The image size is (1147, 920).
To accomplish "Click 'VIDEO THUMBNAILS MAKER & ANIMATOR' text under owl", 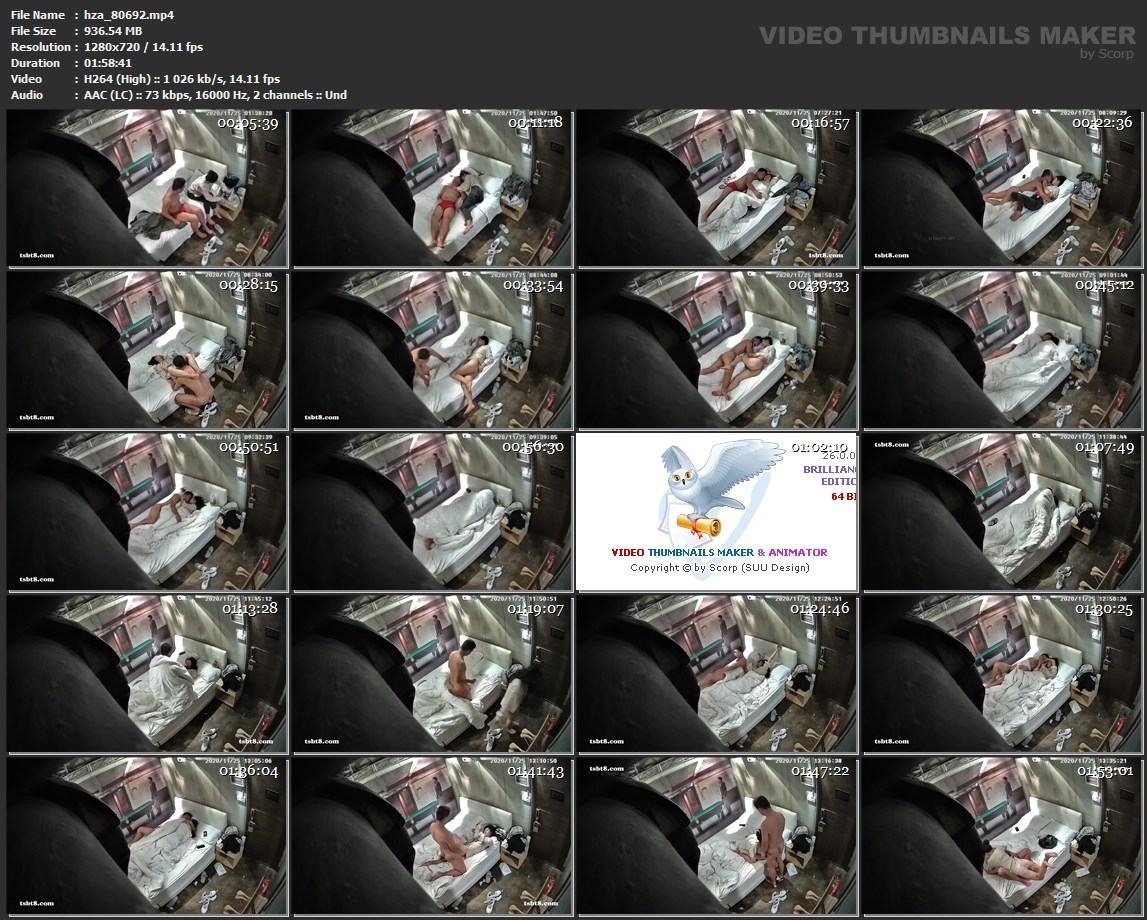I will [x=719, y=552].
